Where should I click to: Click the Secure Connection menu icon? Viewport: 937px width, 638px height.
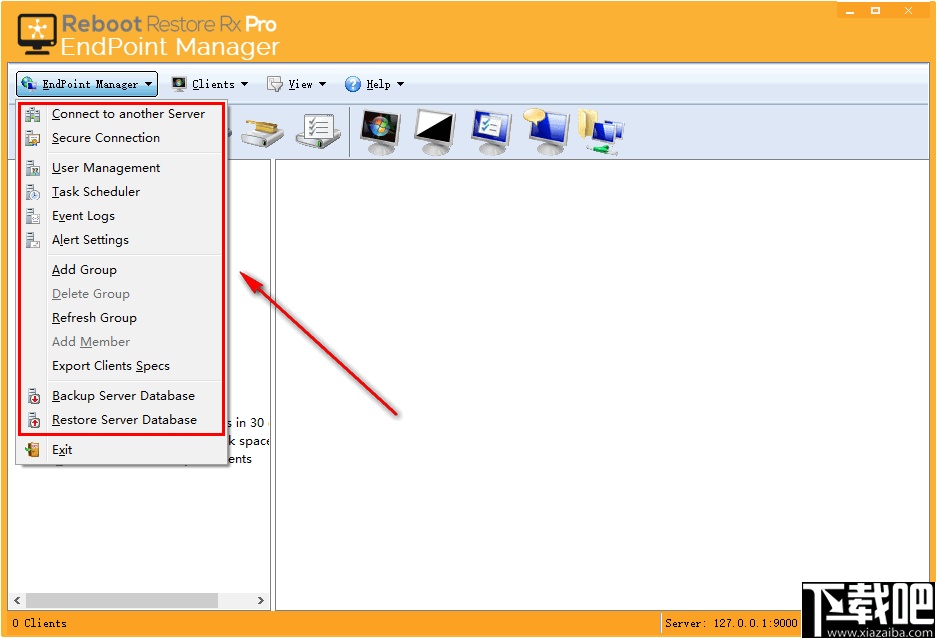point(33,138)
